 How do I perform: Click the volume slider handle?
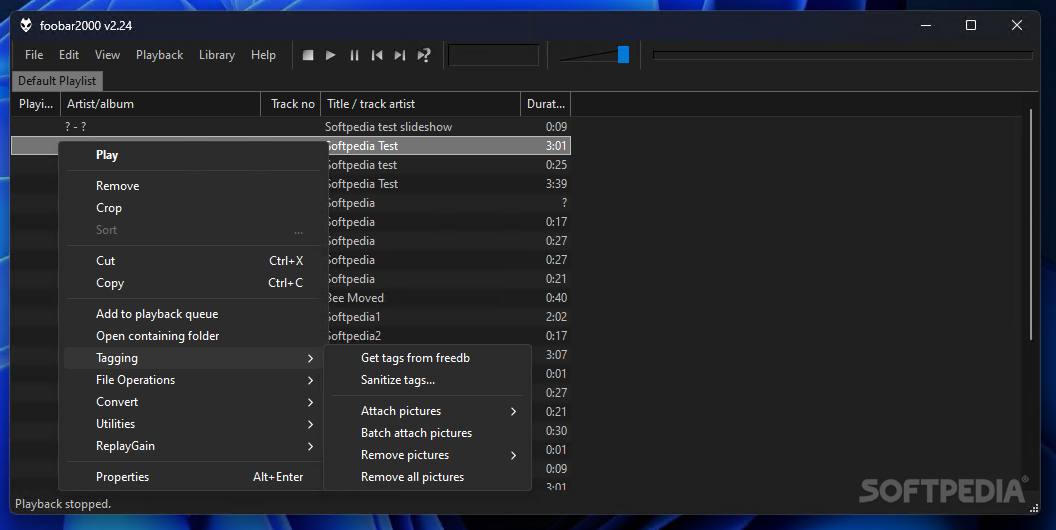click(623, 55)
